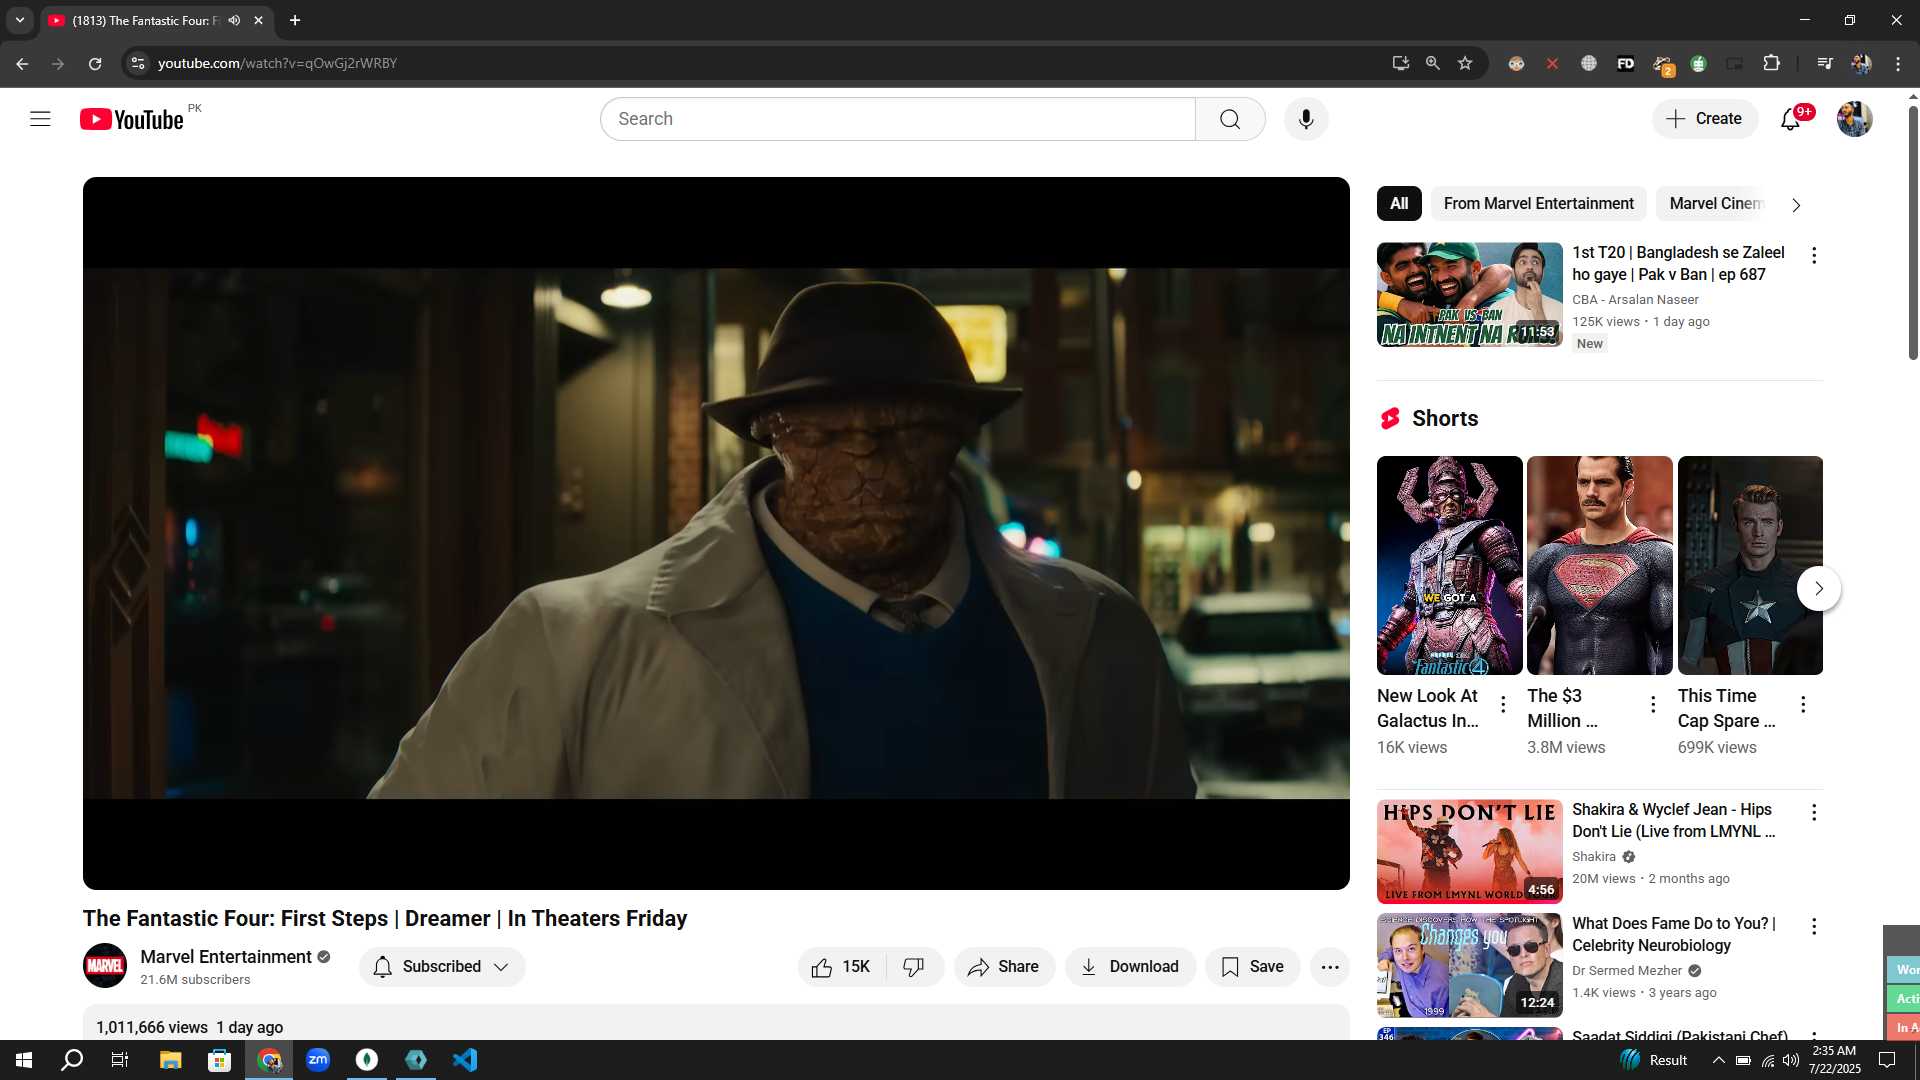The image size is (1920, 1080).
Task: Open the more actions ellipsis under the video
Action: pos(1330,967)
